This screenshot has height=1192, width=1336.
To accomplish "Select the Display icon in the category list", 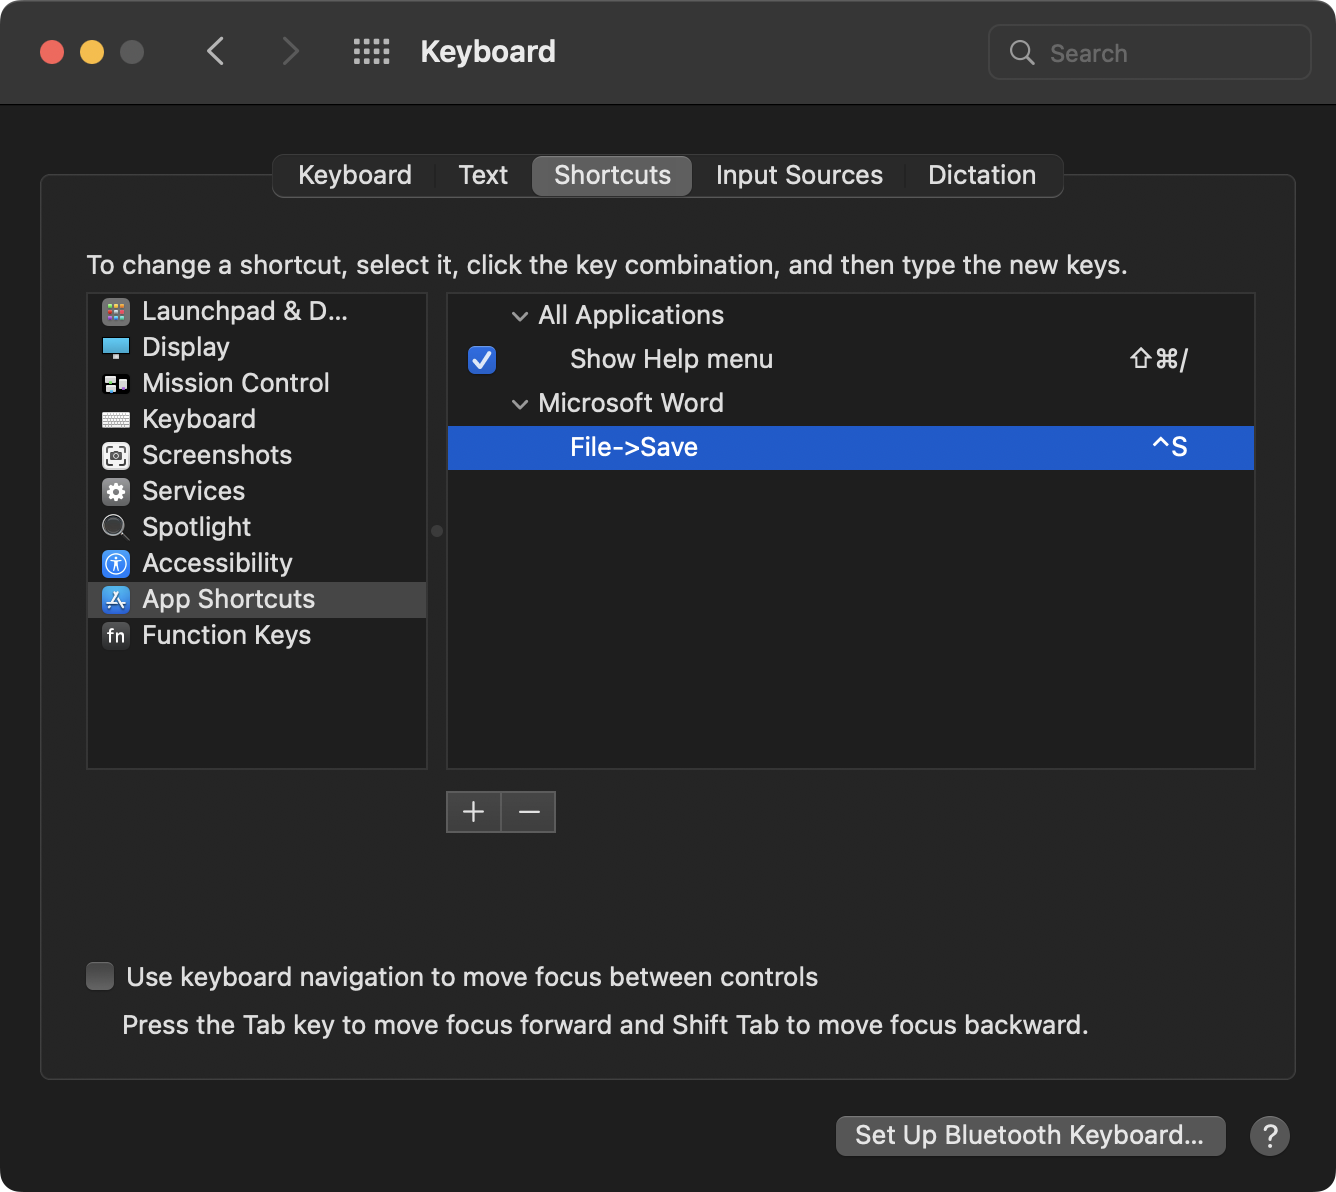I will tap(116, 348).
